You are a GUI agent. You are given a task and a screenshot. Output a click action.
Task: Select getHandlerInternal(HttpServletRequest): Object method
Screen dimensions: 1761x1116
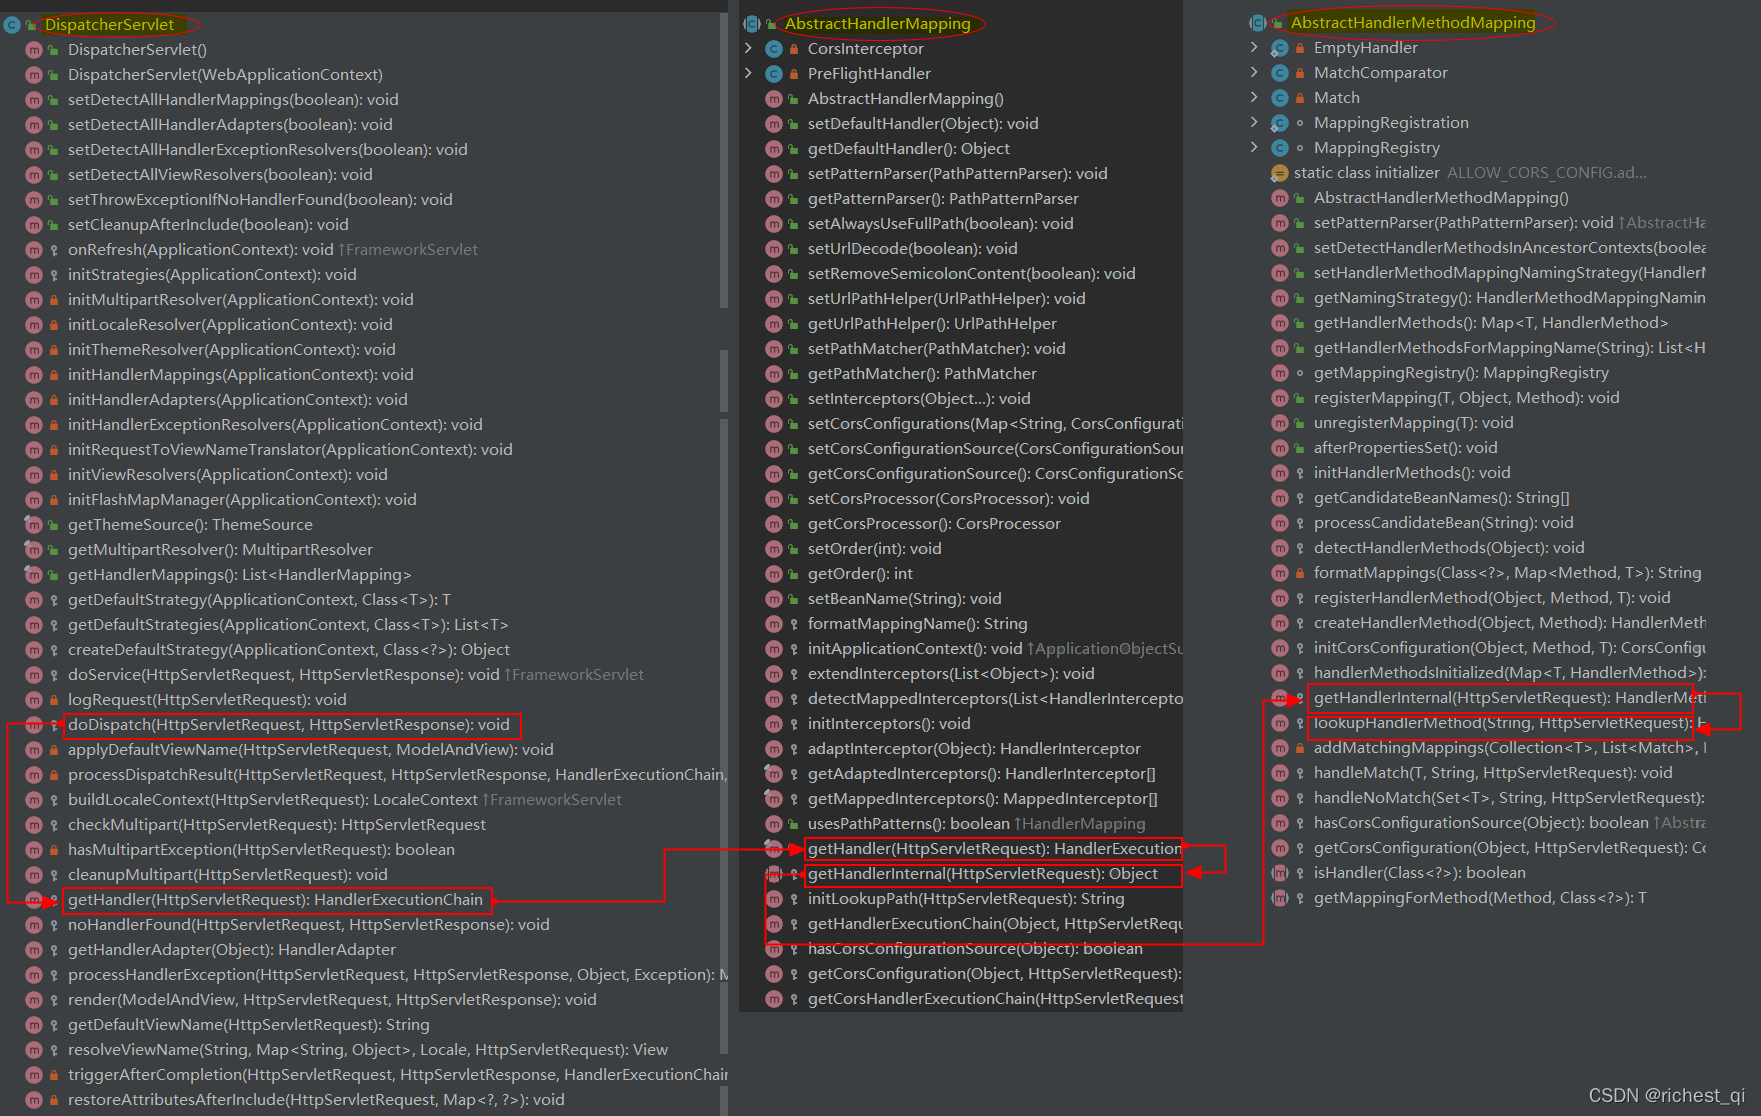point(982,873)
